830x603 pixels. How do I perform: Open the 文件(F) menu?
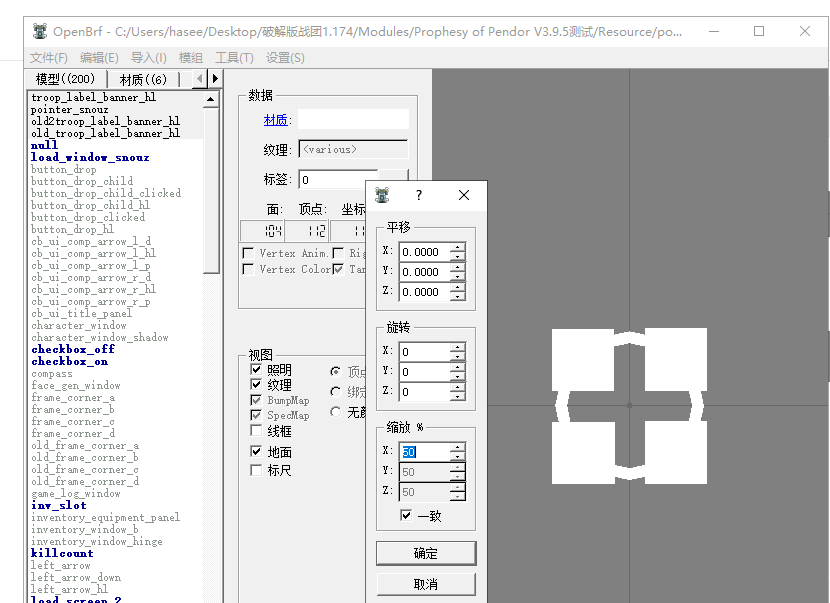click(49, 58)
